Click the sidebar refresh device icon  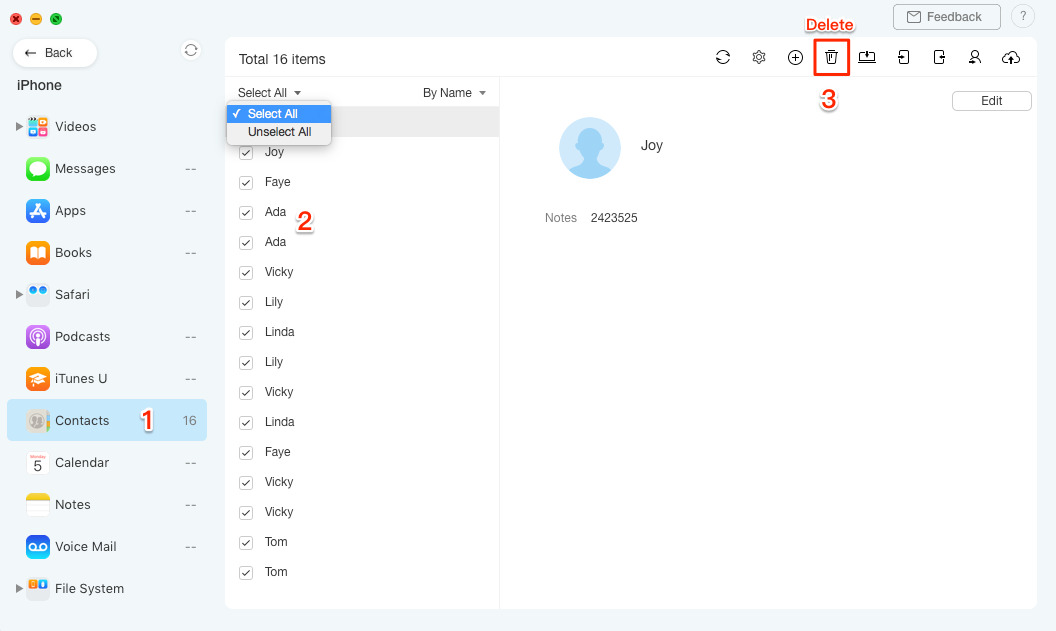[191, 51]
